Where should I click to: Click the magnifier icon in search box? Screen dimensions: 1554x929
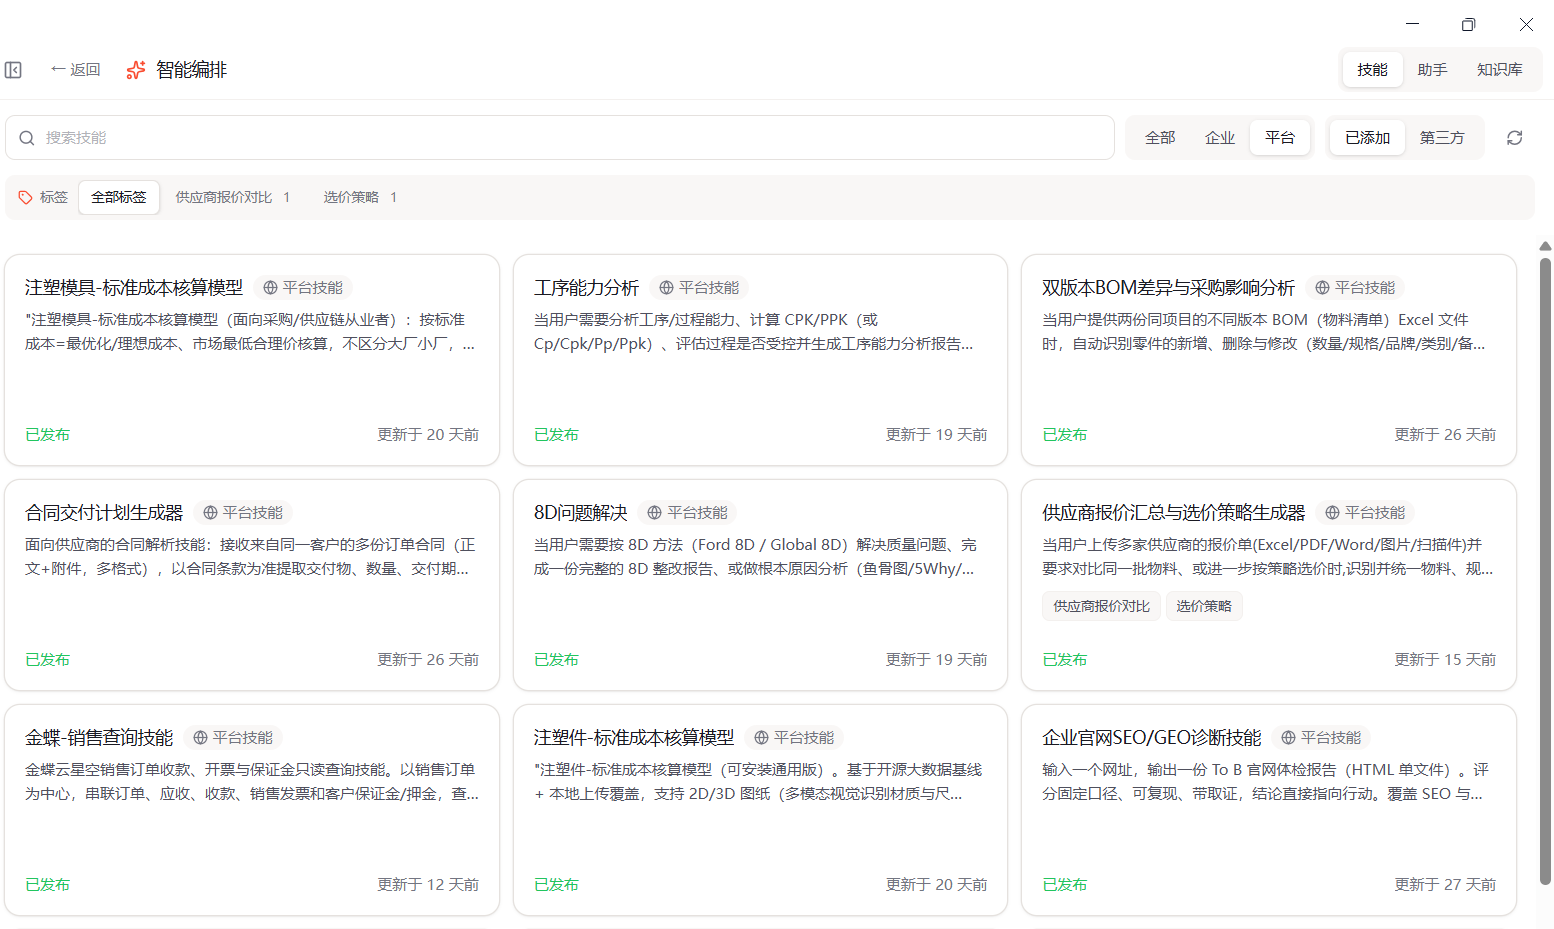(x=27, y=138)
